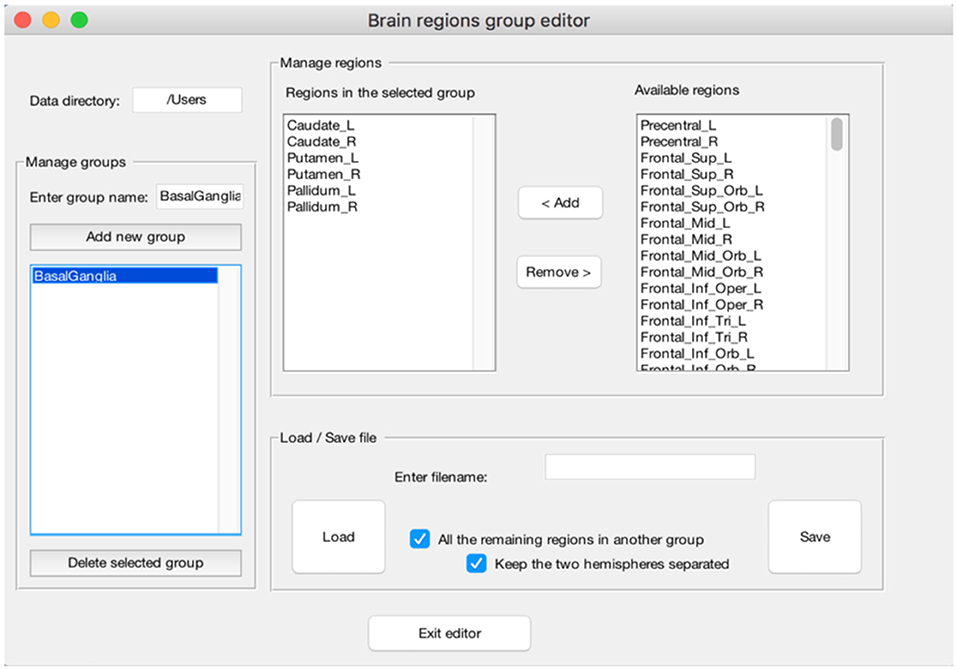The image size is (957, 670).
Task: Select Frontal_Mid_R in Available regions
Action: coord(732,240)
